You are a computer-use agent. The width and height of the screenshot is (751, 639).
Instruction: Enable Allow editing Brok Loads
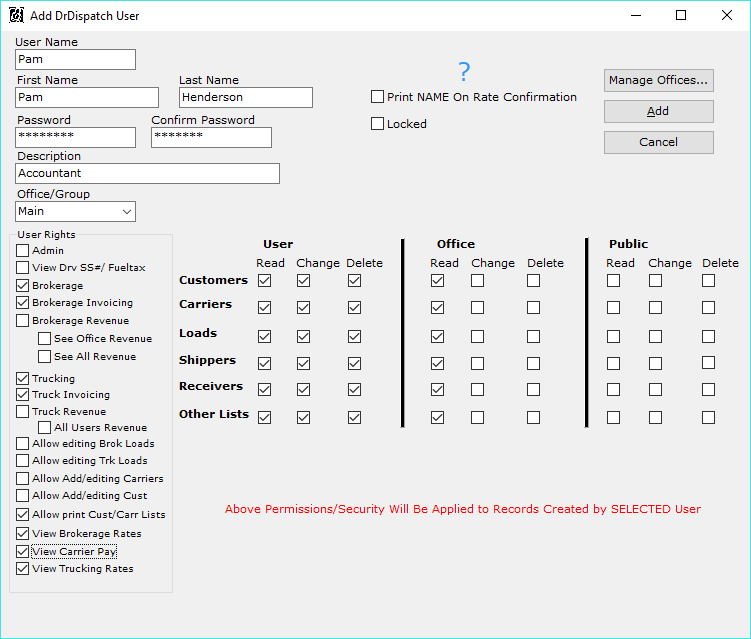[x=23, y=444]
